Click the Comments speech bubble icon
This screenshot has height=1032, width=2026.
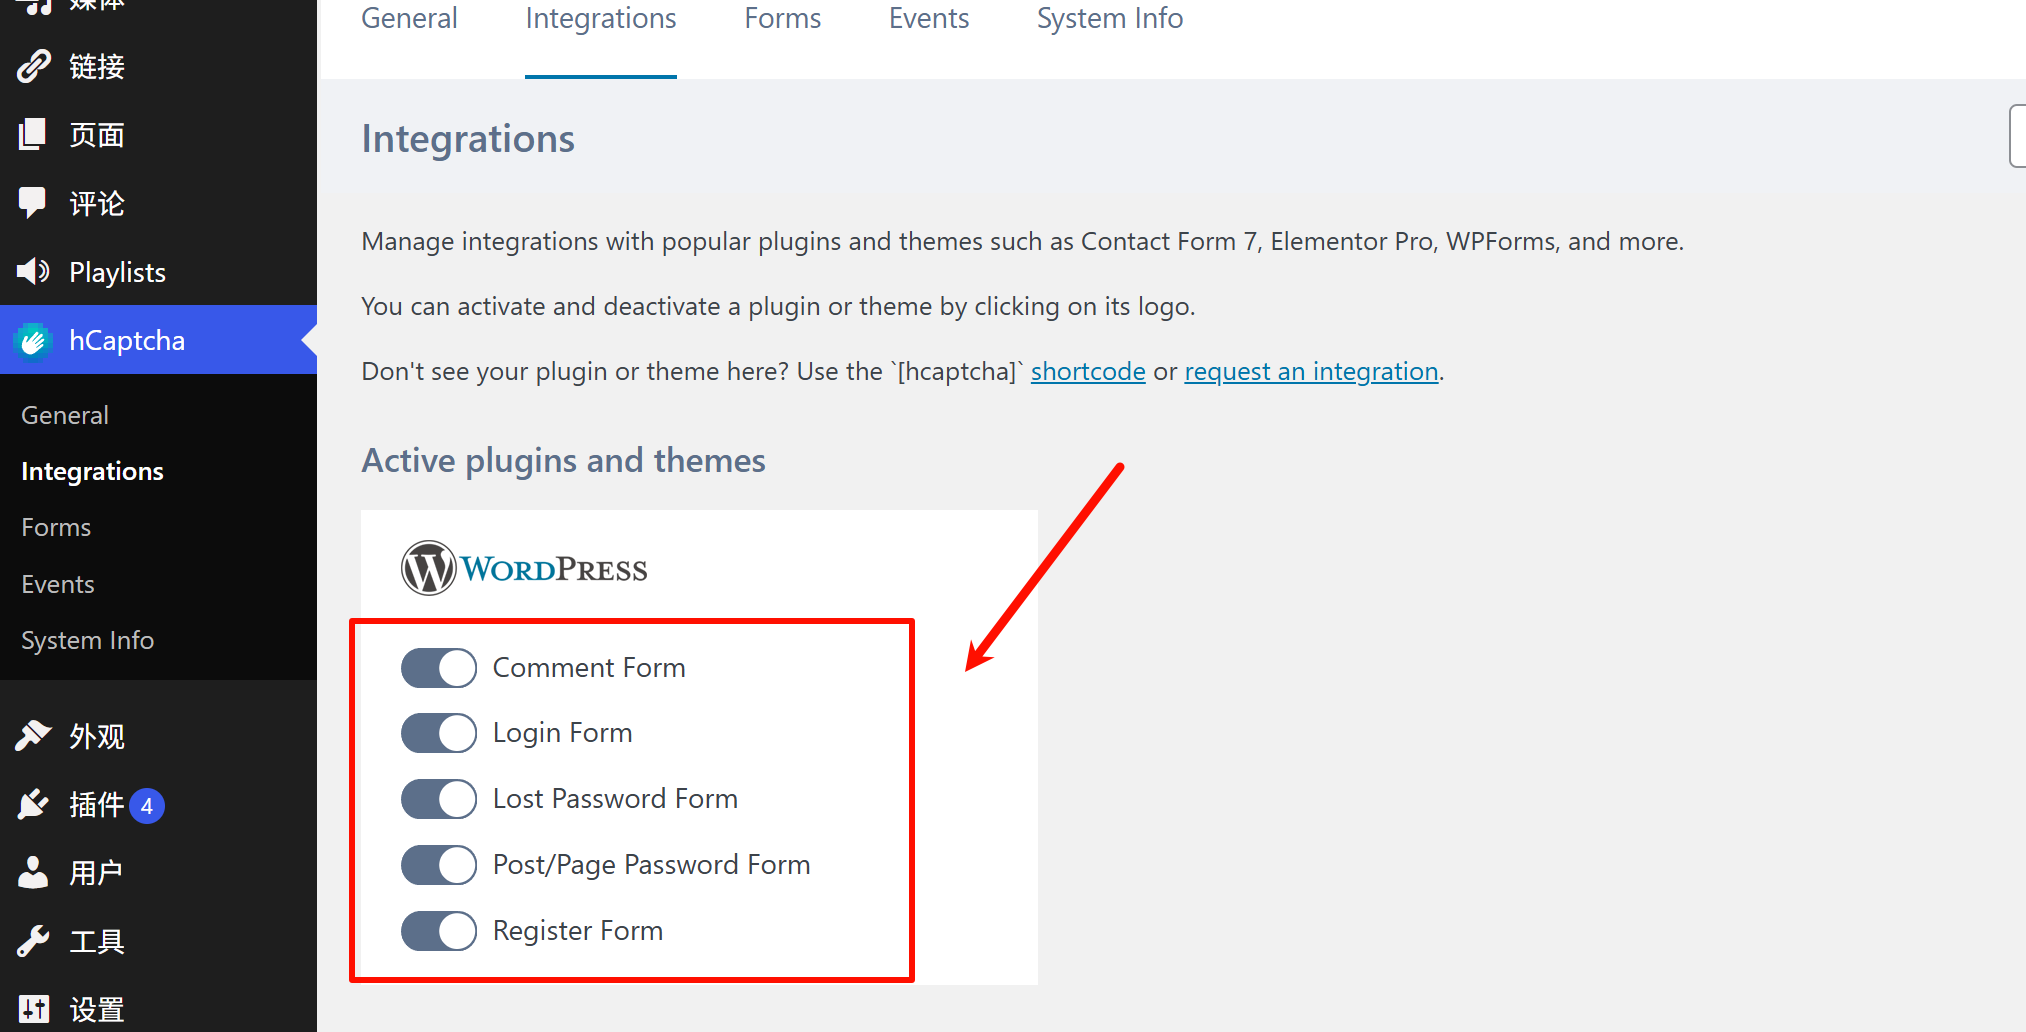pyautogui.click(x=32, y=203)
